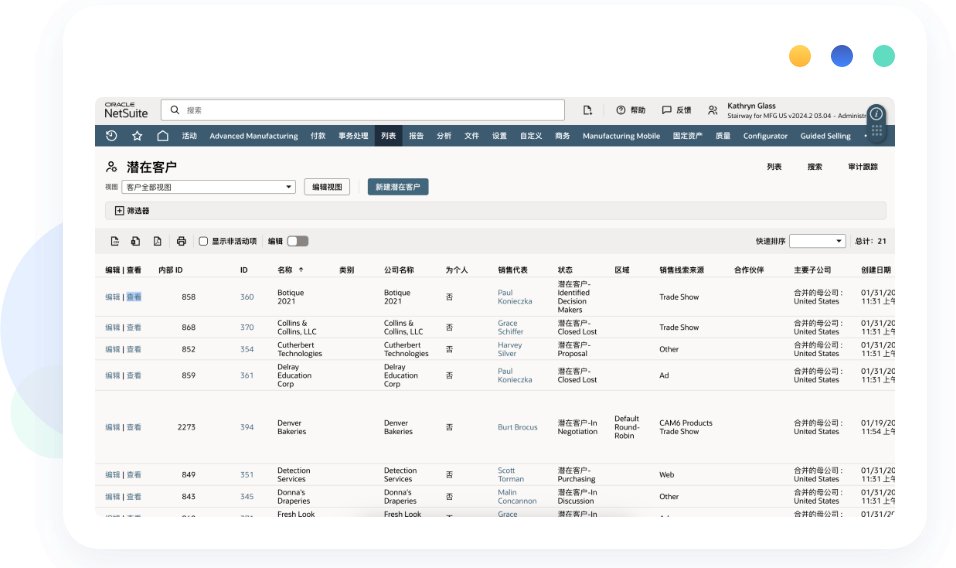956x568 pixels.
Task: Click the CAM6 Products Trade Show cell
Action: (686, 427)
